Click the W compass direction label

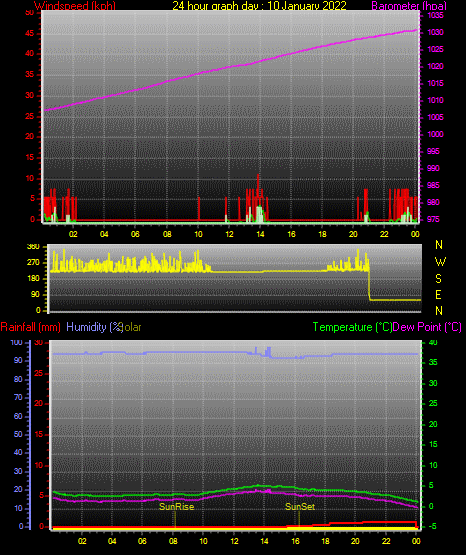(x=440, y=262)
